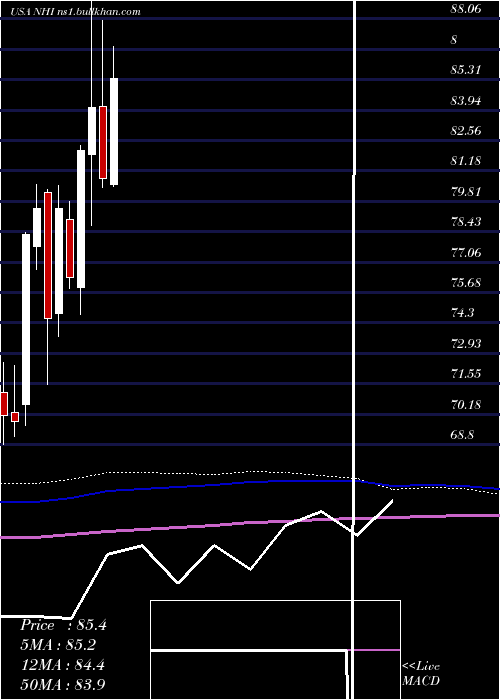Image resolution: width=500 pixels, height=700 pixels.
Task: Click the '<<Live MACD' label
Action: click(421, 673)
